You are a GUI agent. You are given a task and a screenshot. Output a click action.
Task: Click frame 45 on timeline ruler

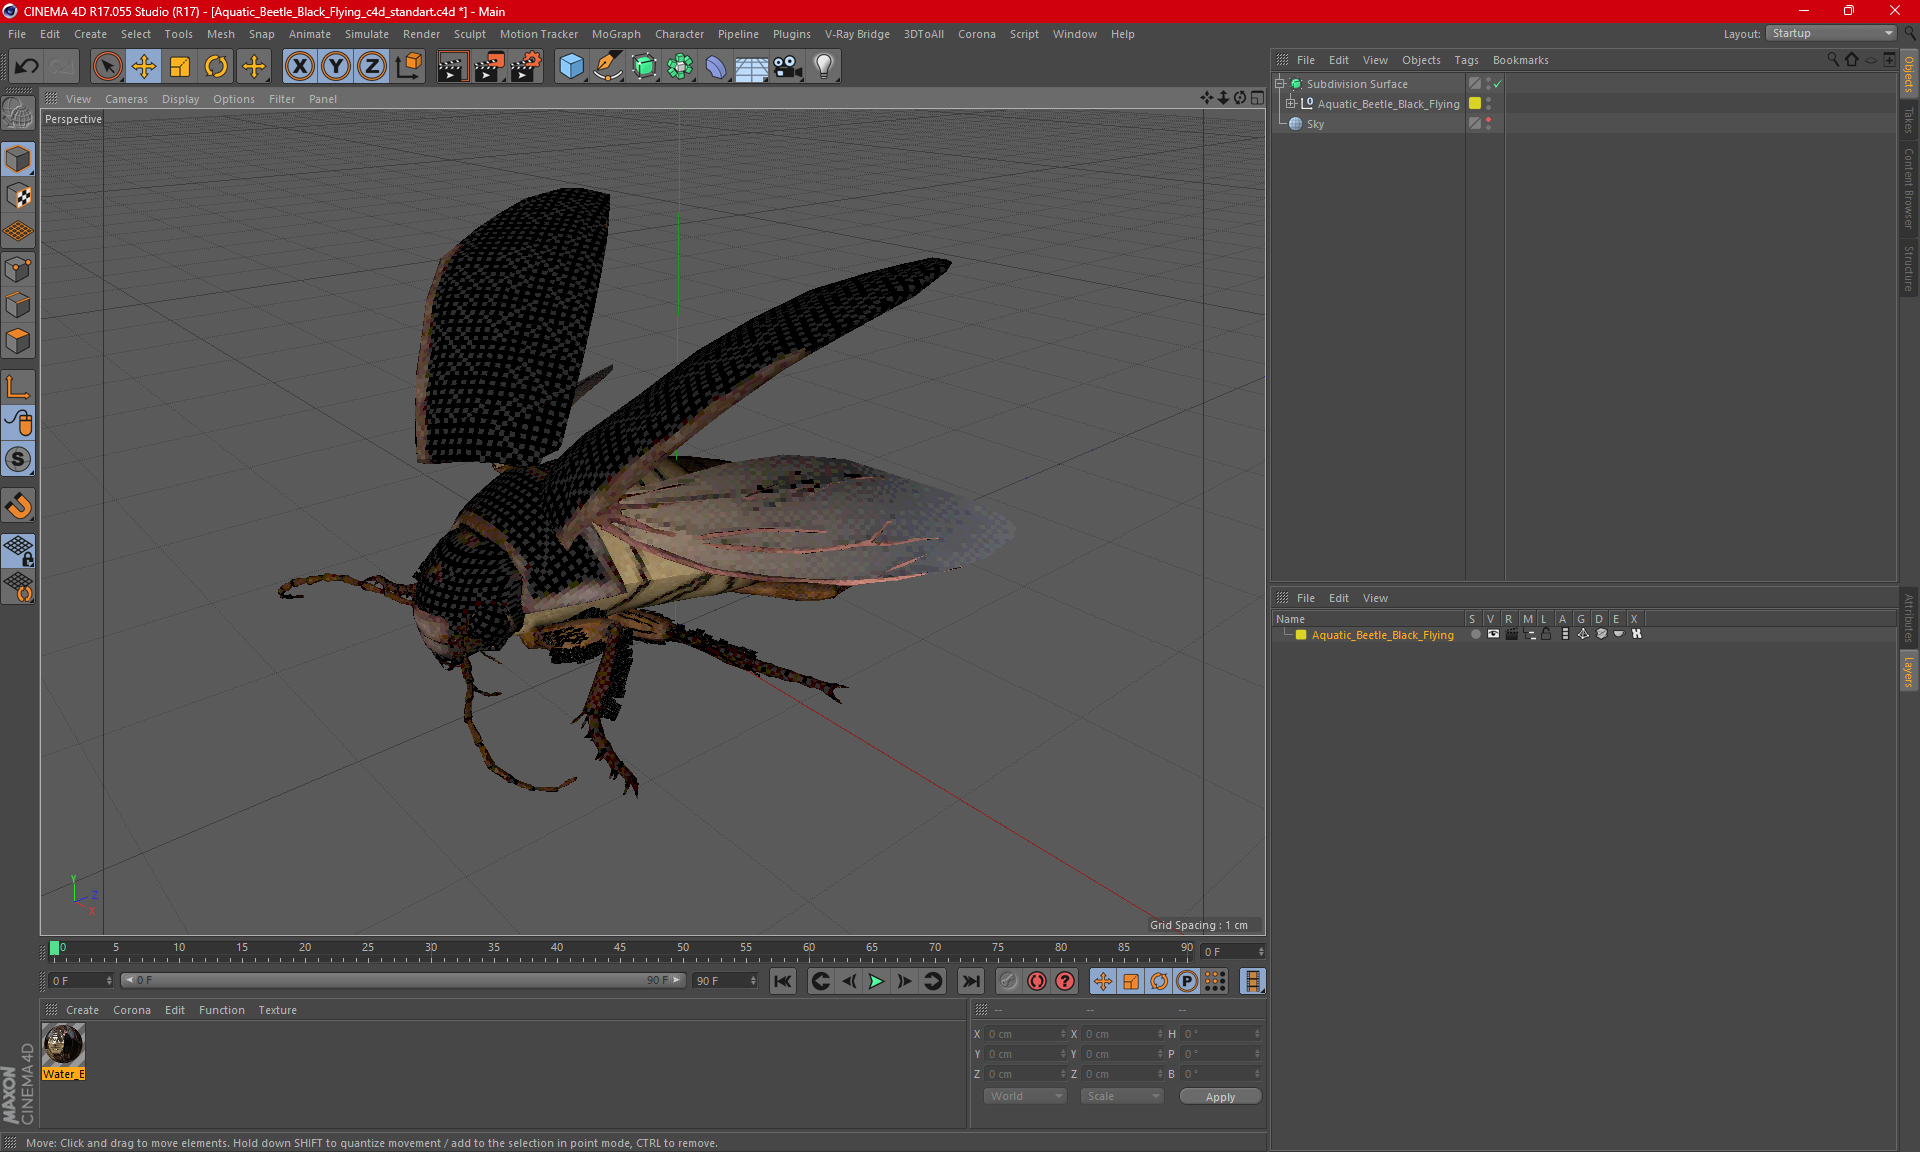[620, 948]
